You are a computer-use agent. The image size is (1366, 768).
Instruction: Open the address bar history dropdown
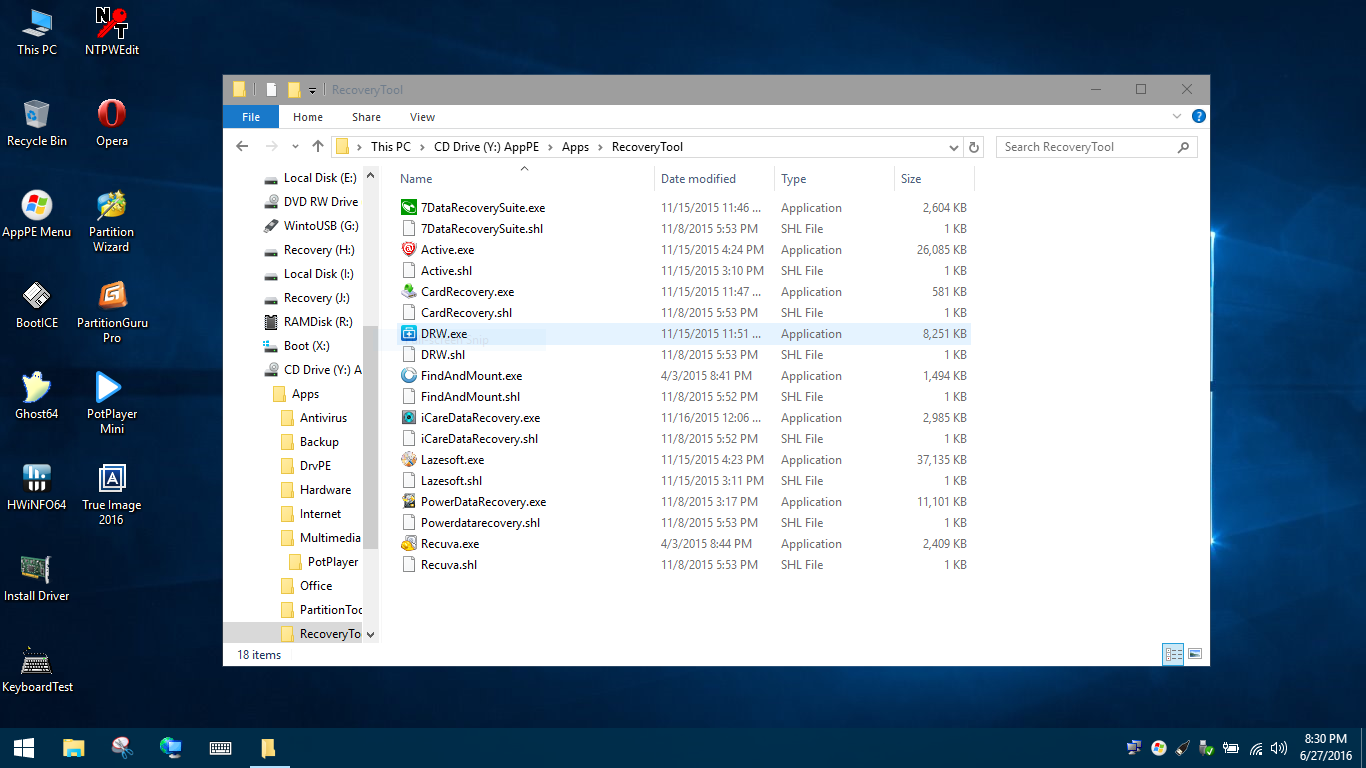[x=954, y=147]
